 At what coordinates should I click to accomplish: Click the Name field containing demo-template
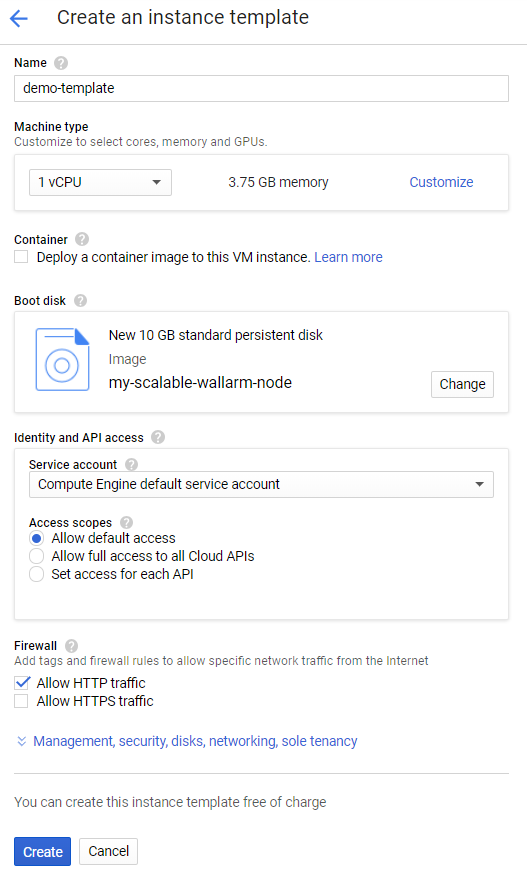click(x=261, y=89)
